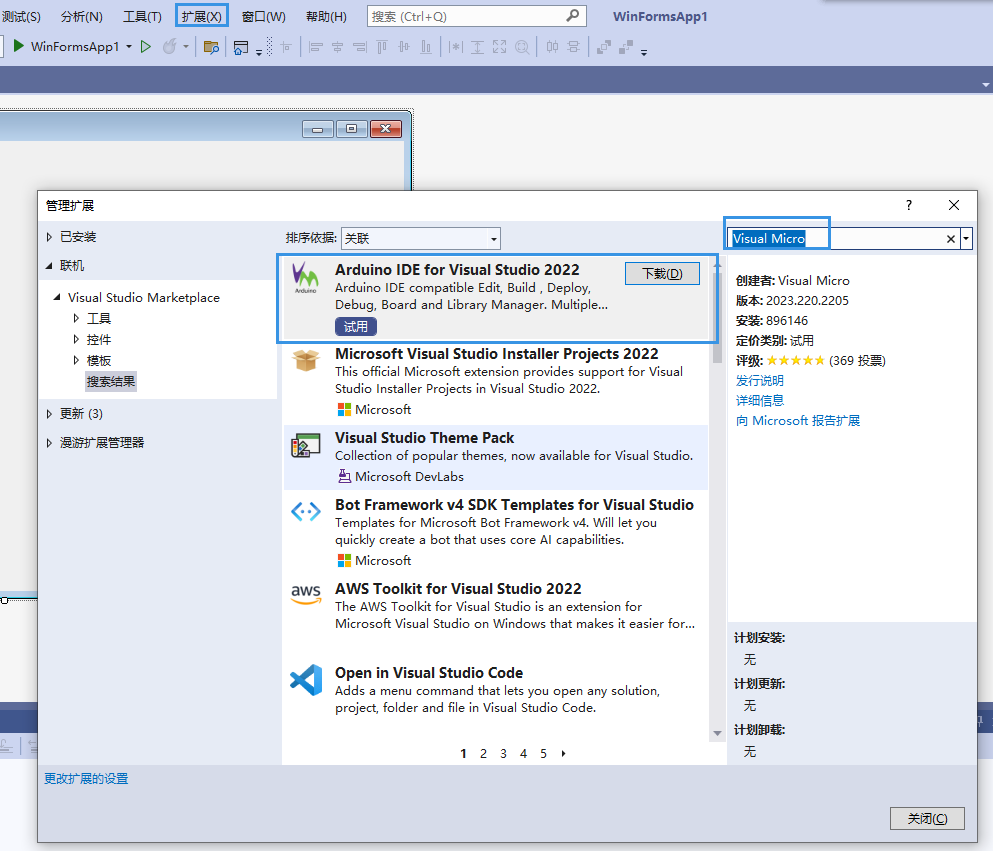Select 搜索结果 tree item
Image resolution: width=993 pixels, height=851 pixels.
tap(111, 382)
